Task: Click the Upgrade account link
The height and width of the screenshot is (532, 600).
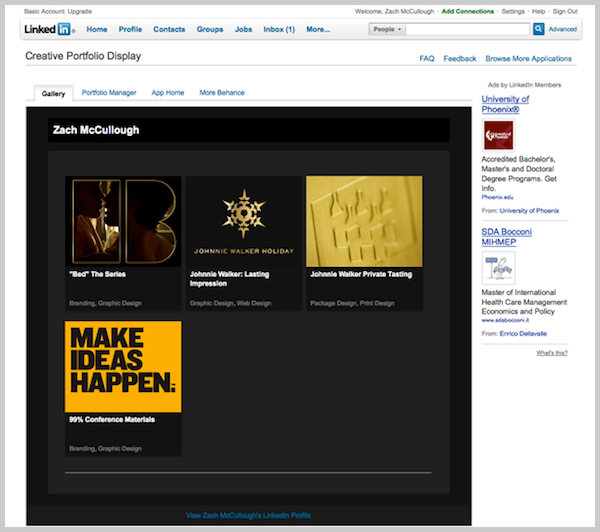Action: tap(80, 11)
